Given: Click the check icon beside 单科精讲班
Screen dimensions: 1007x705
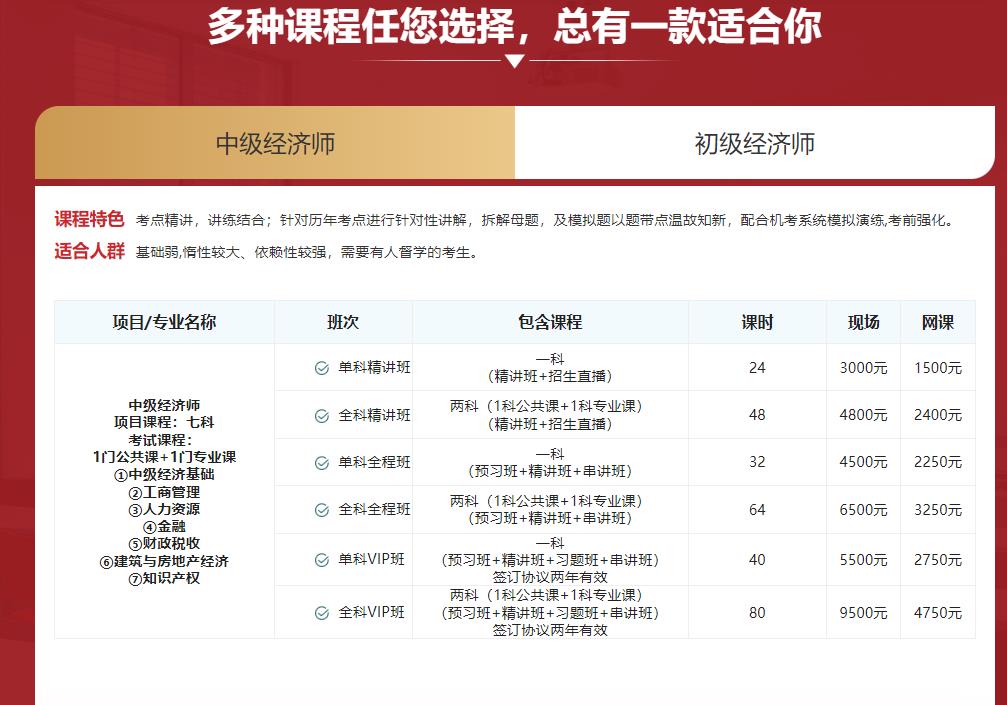Looking at the screenshot, I should point(322,368).
